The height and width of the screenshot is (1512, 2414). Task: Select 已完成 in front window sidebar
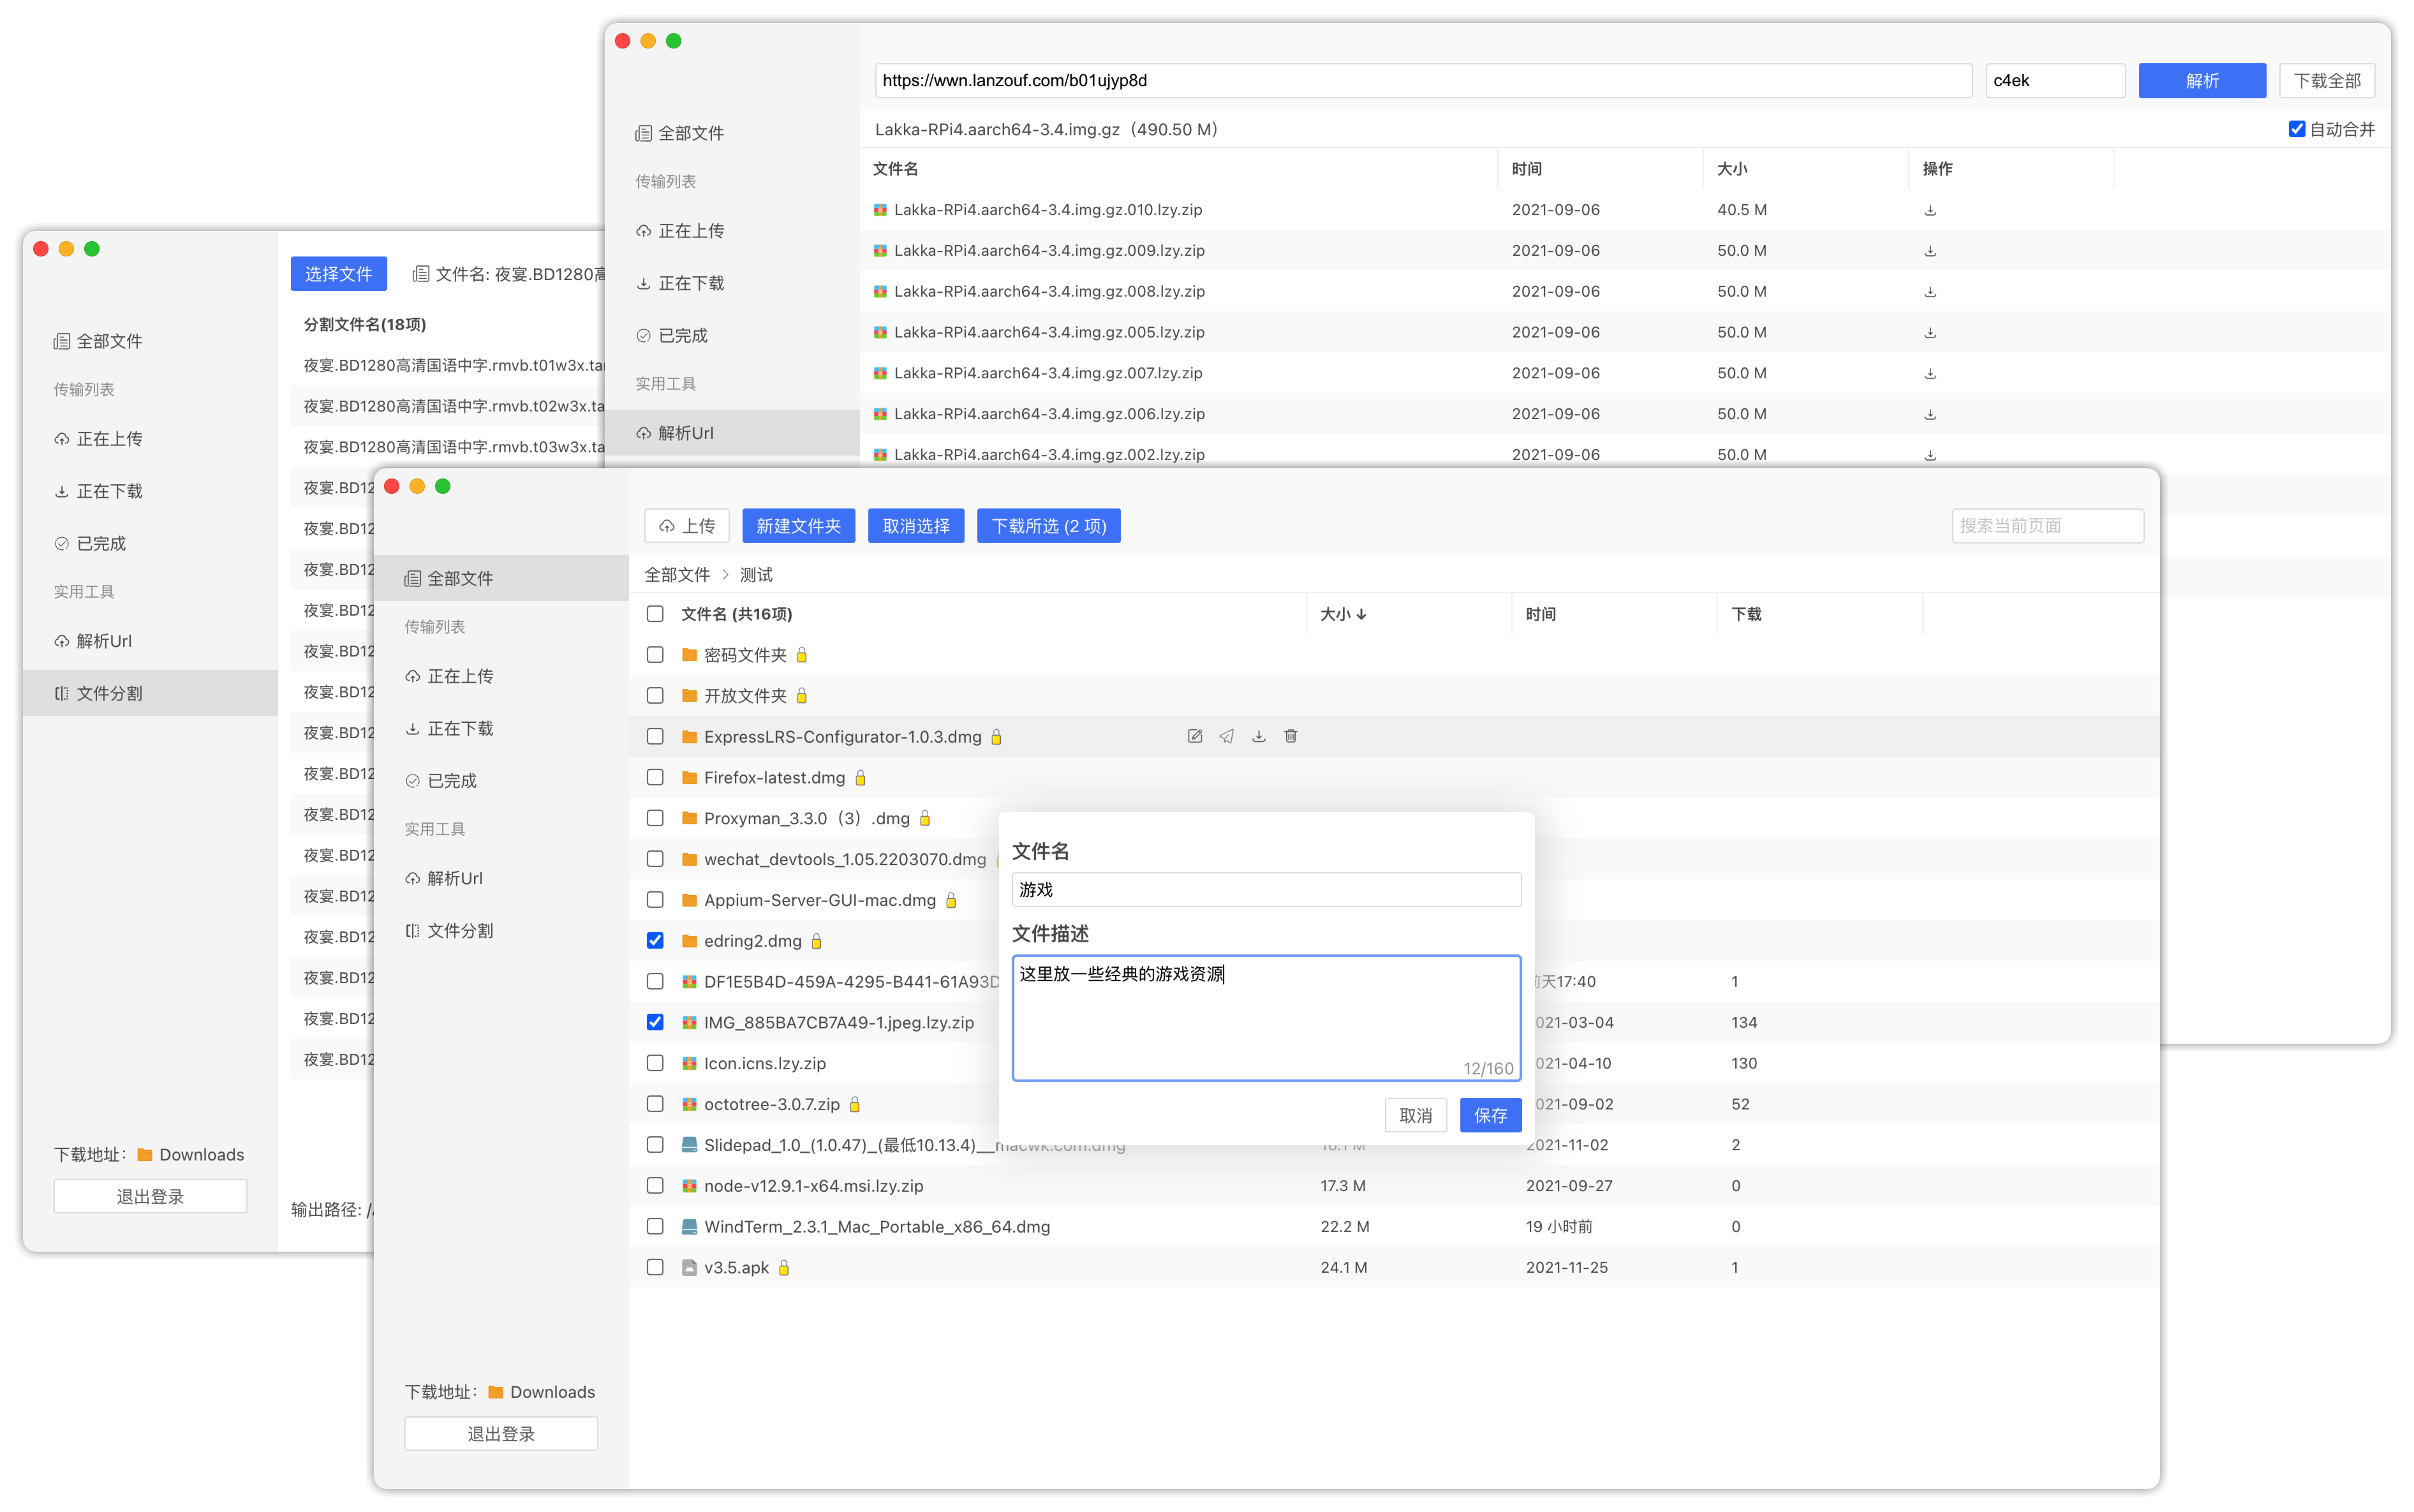[451, 781]
